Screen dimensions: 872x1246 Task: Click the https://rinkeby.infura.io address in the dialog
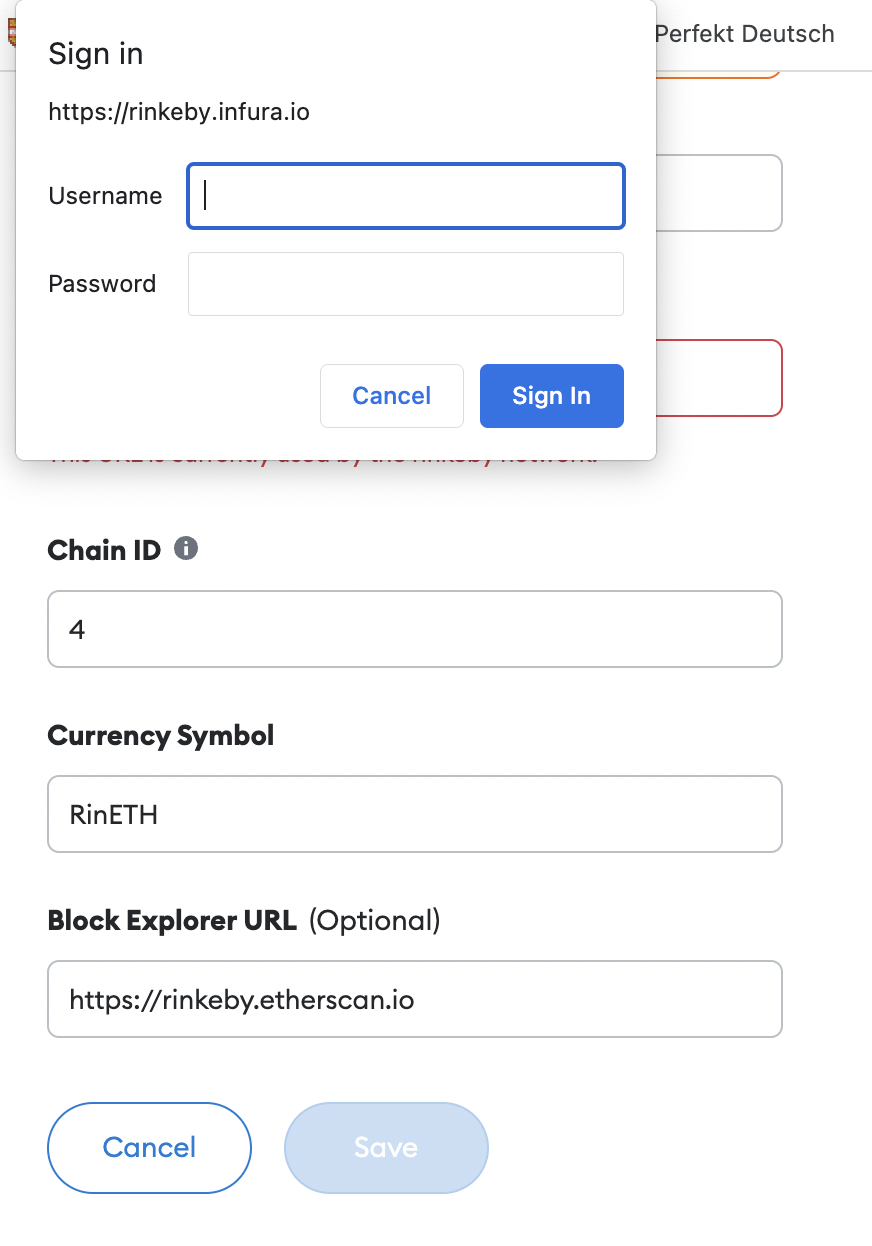pyautogui.click(x=179, y=112)
